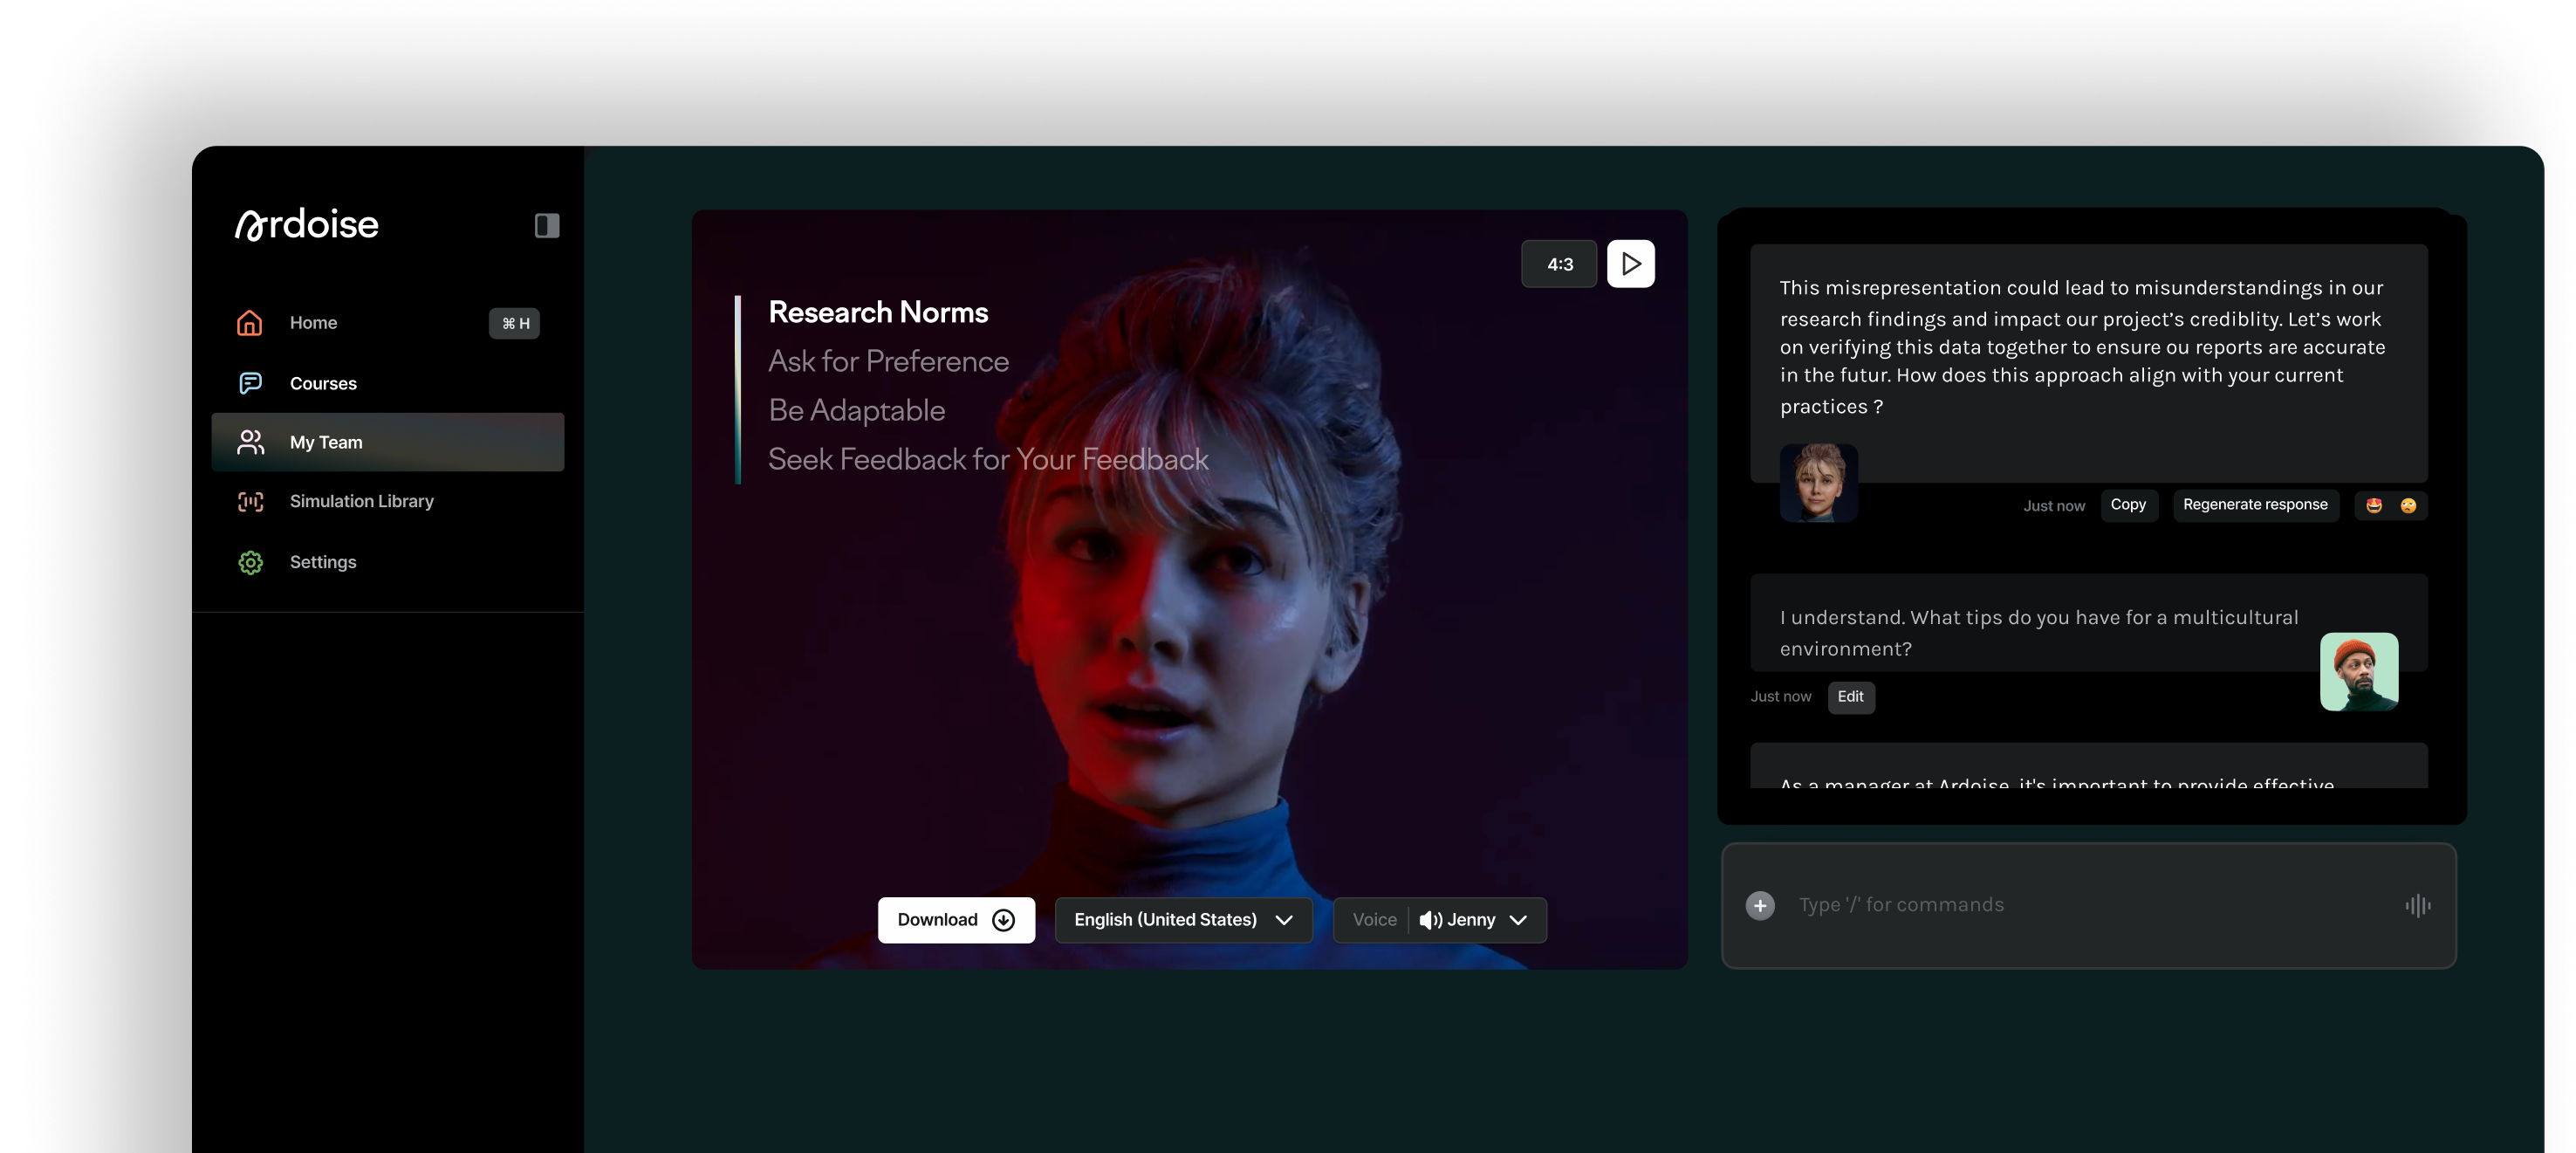Select the Ask for Preference topic
Image resolution: width=2576 pixels, height=1153 pixels.
(x=888, y=361)
